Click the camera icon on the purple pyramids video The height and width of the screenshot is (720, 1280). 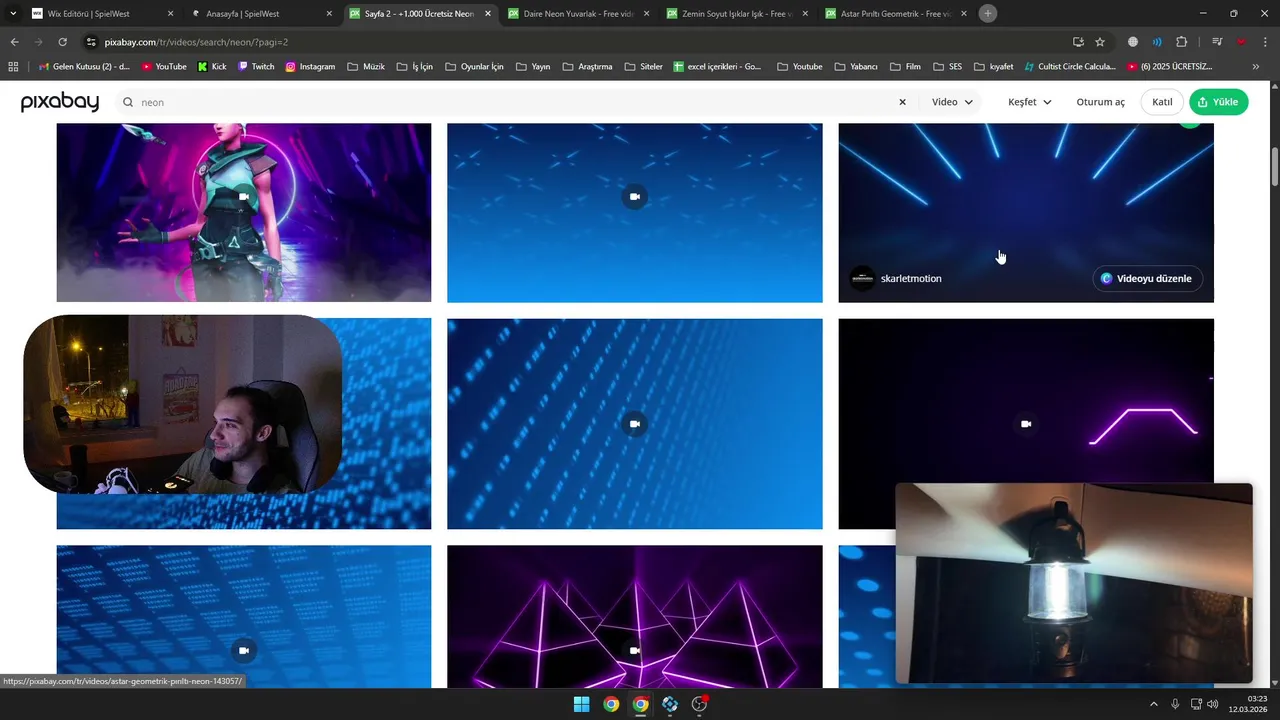click(635, 650)
